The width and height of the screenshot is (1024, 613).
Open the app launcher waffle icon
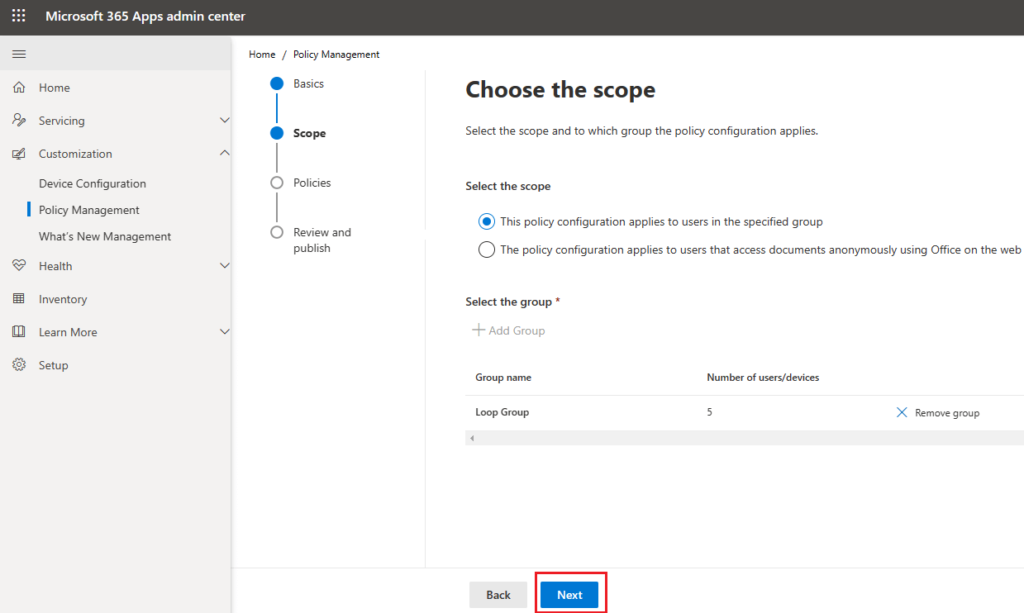click(x=18, y=16)
